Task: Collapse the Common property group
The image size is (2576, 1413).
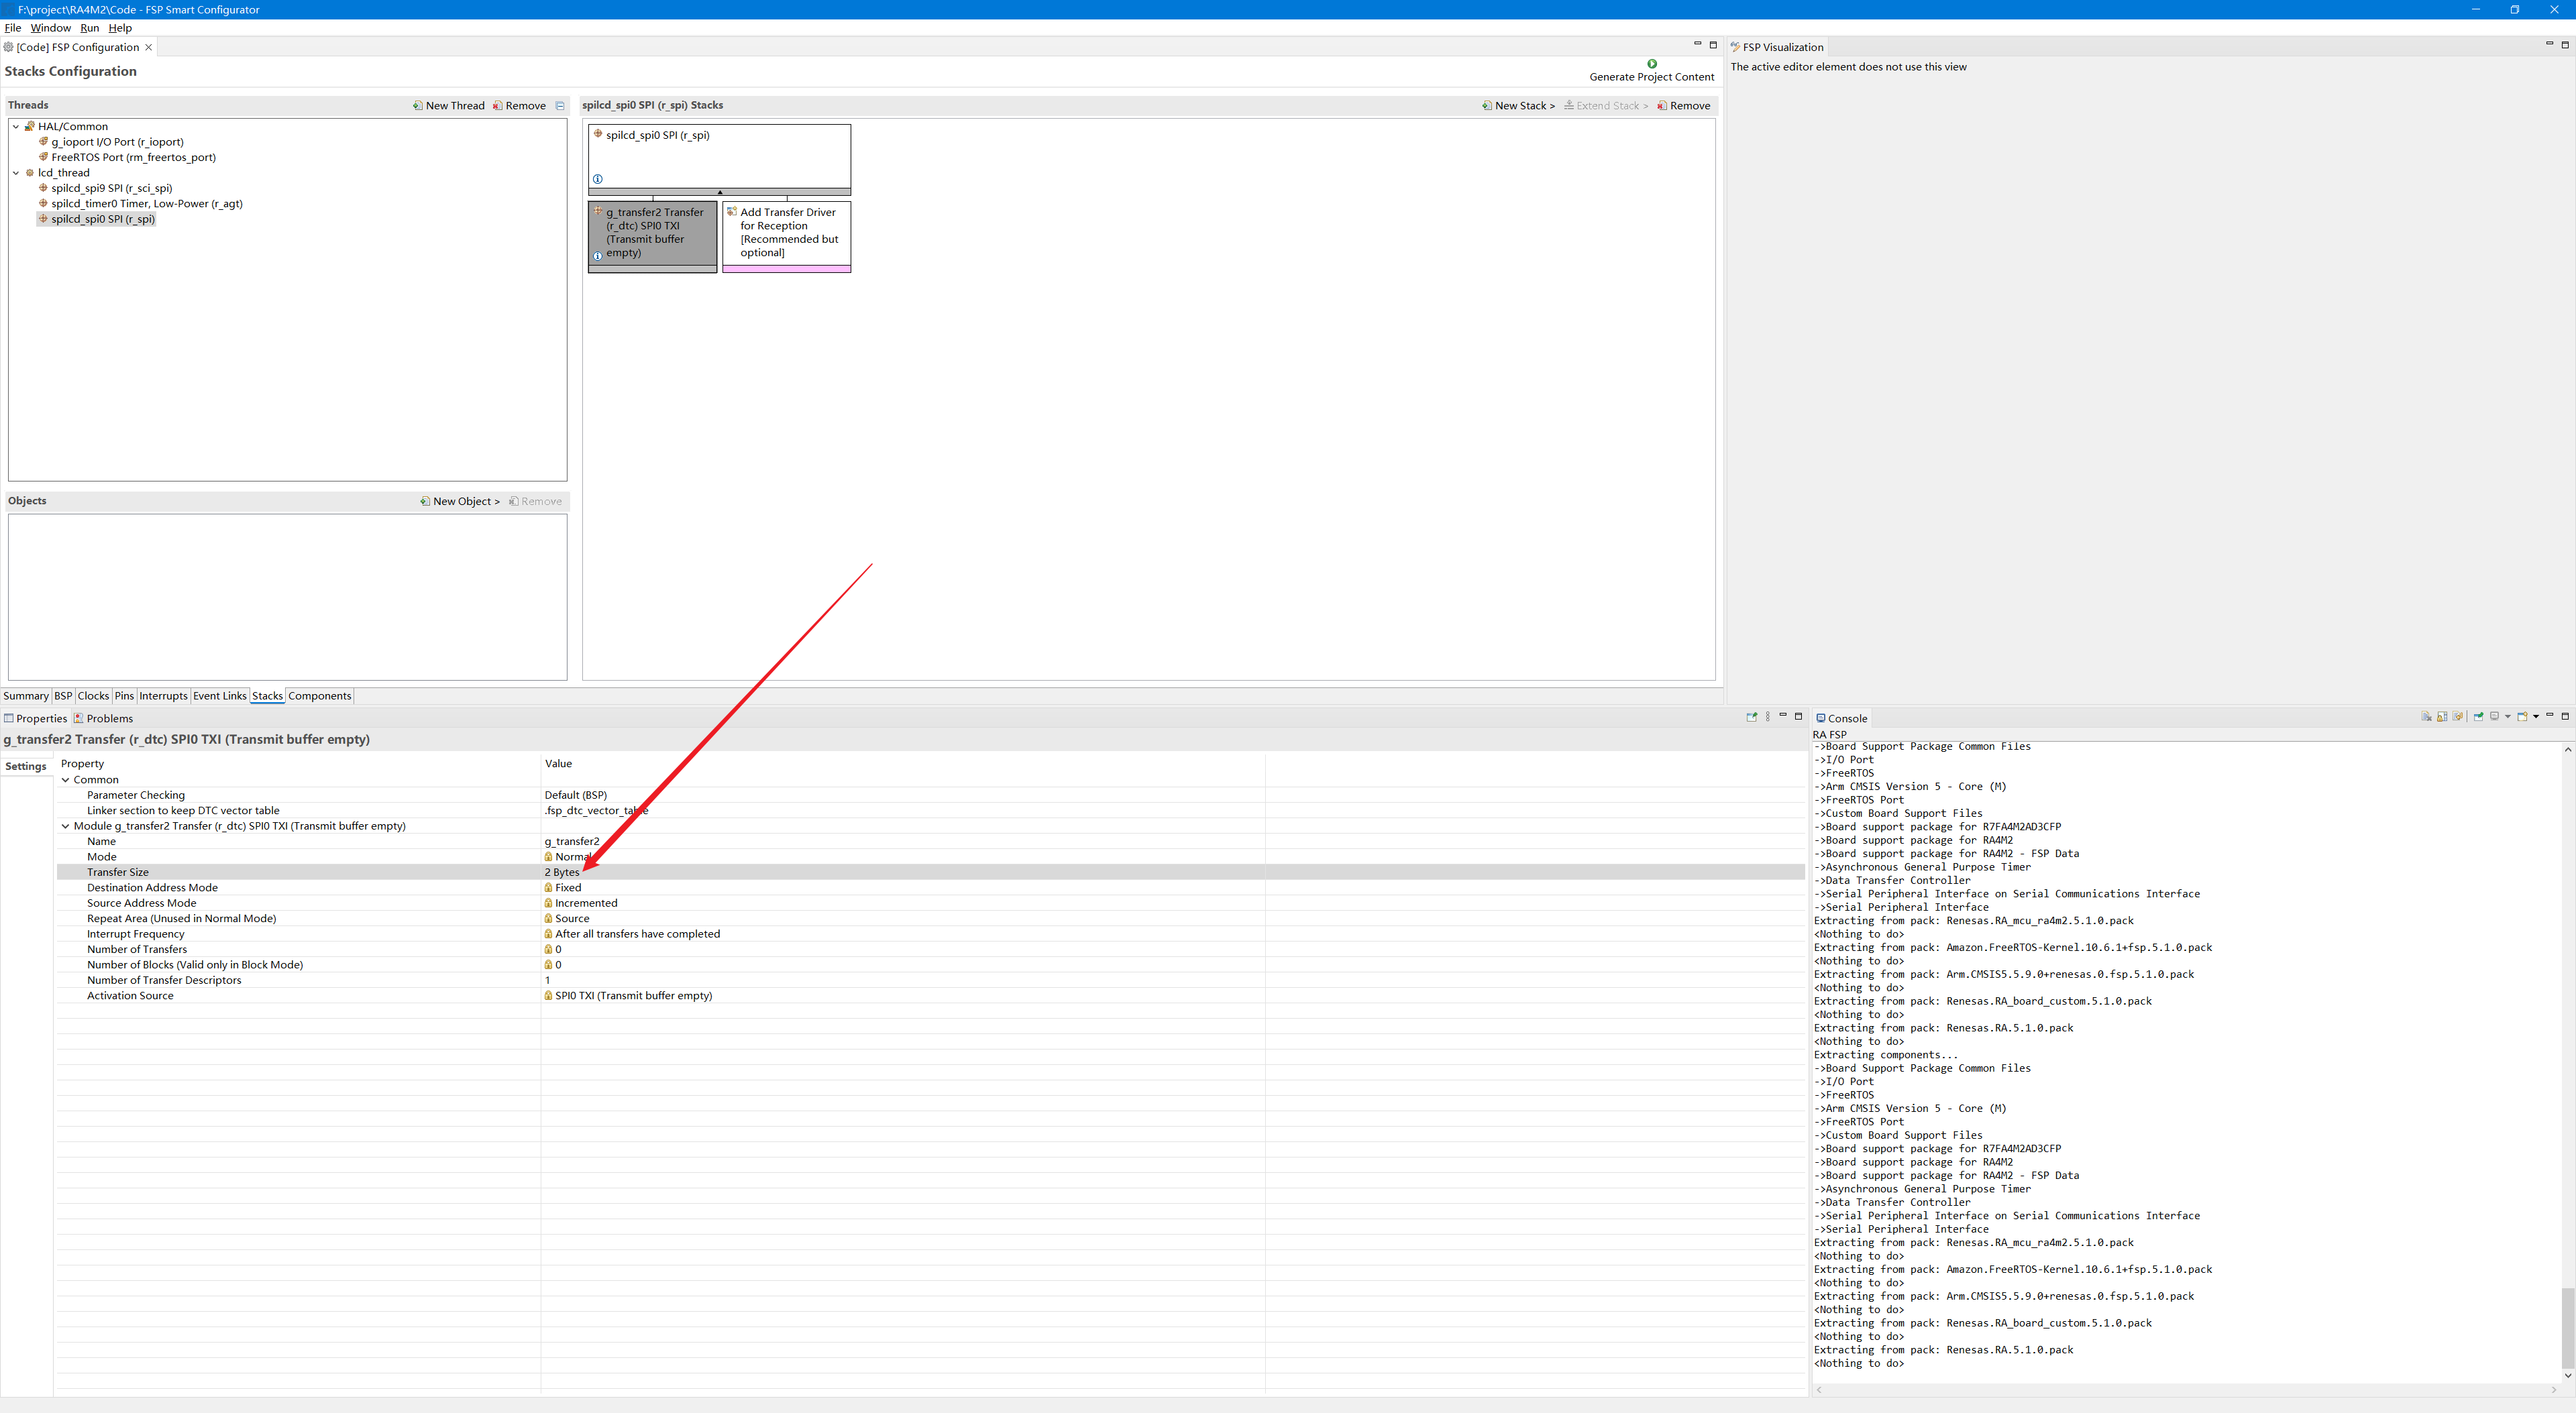Action: [66, 780]
